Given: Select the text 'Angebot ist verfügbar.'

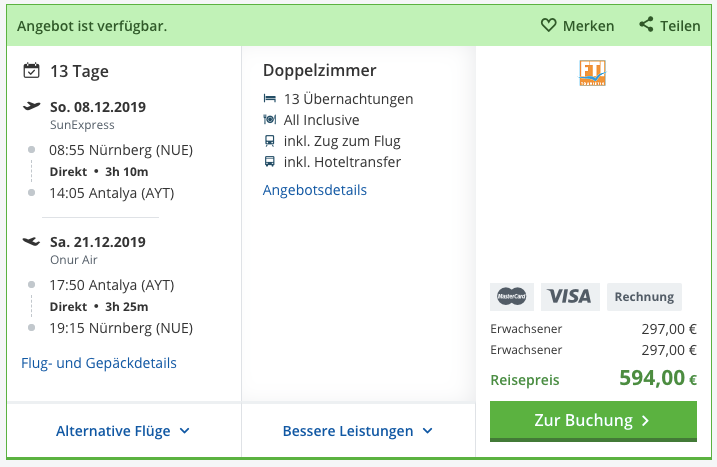Looking at the screenshot, I should [92, 26].
